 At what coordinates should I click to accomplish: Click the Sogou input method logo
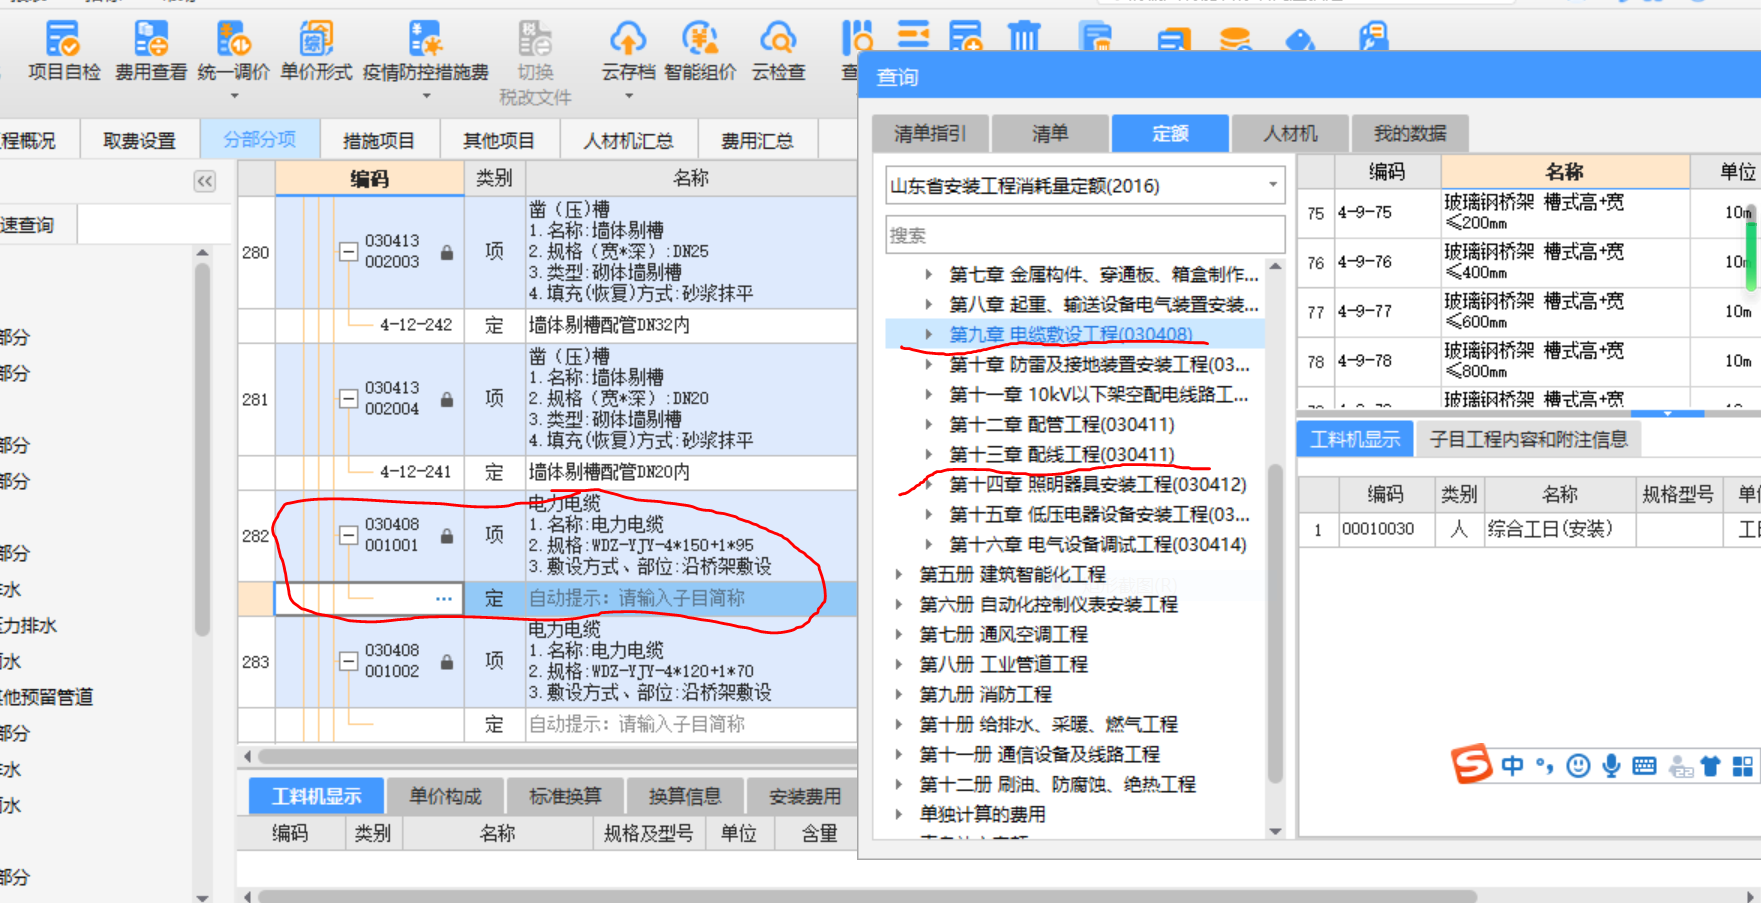[1472, 765]
